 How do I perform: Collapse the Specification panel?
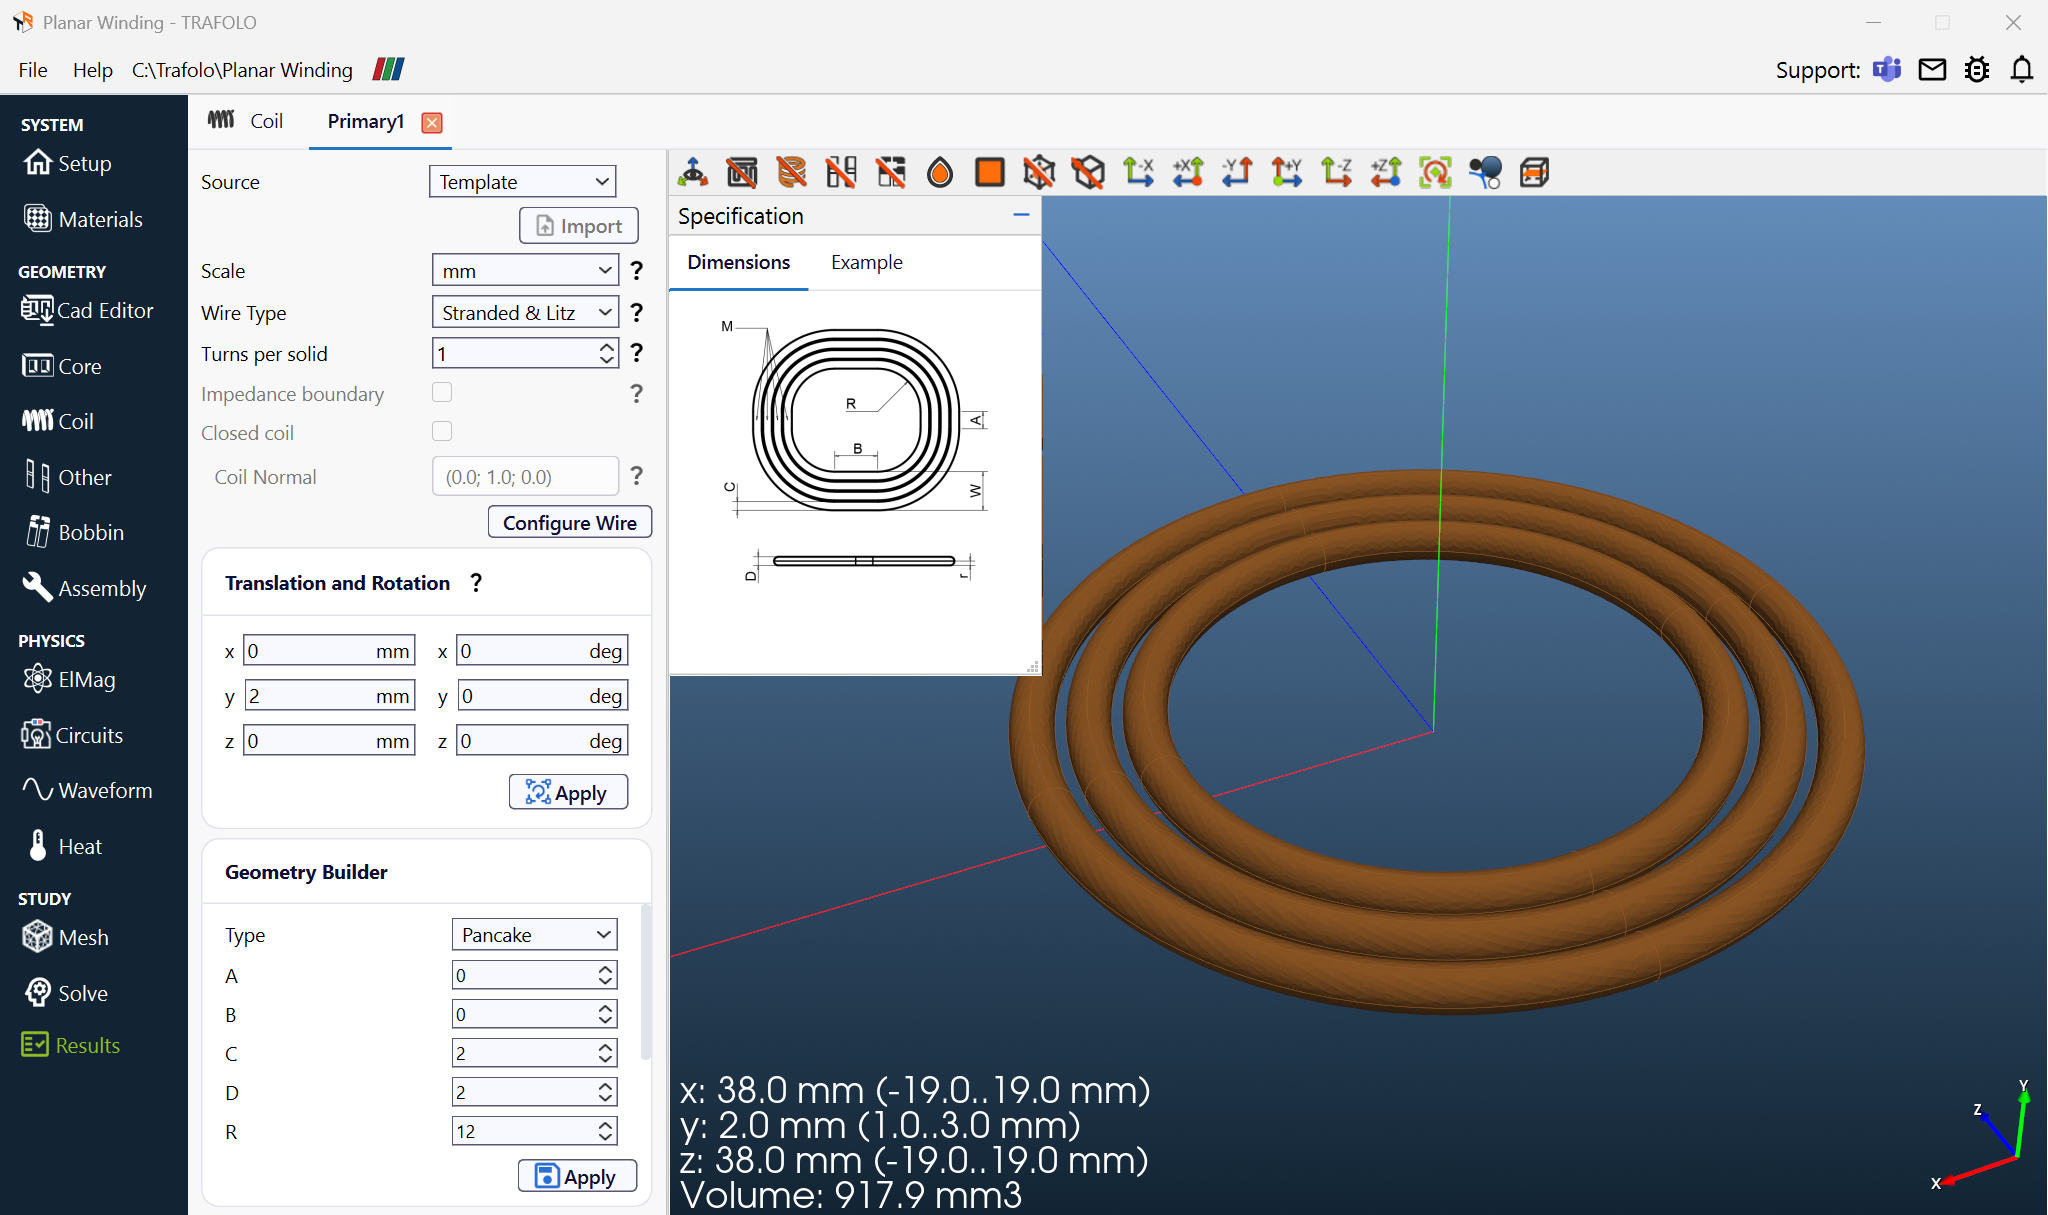pos(1021,215)
